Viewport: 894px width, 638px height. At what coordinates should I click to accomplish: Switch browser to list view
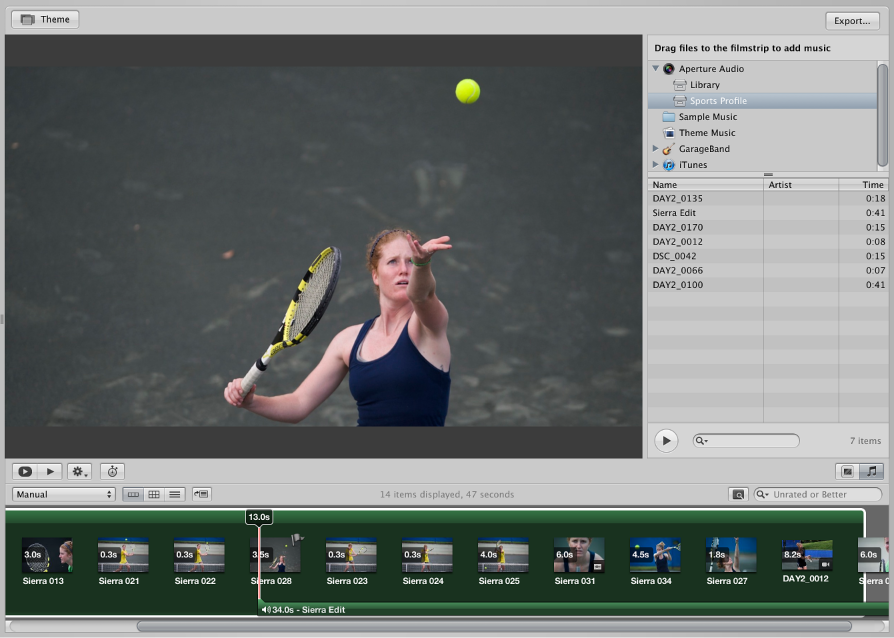click(176, 494)
